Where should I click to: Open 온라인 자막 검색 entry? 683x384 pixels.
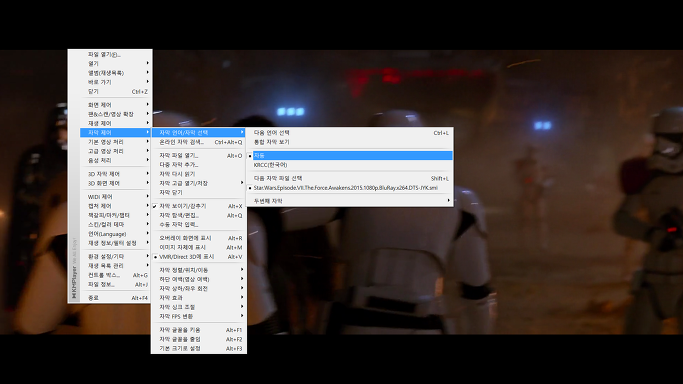tap(199, 142)
